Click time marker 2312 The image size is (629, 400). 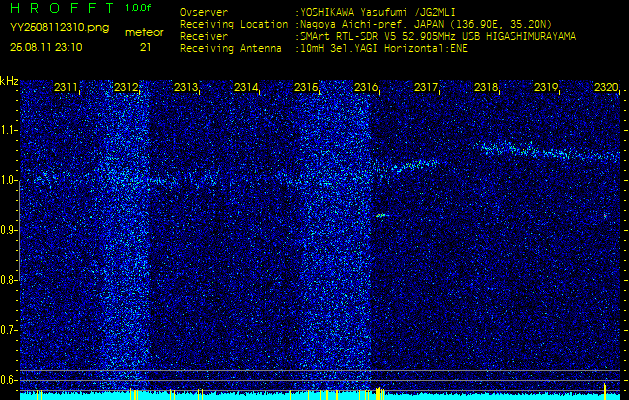coord(126,87)
